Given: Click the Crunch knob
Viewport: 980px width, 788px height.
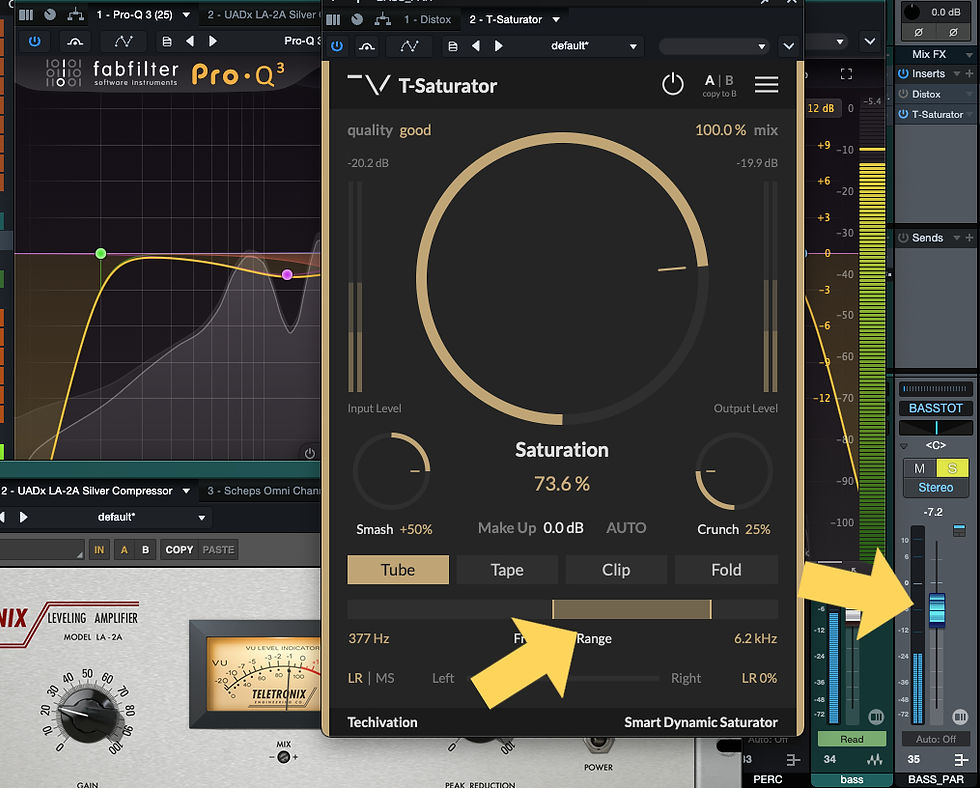Looking at the screenshot, I should [x=734, y=471].
